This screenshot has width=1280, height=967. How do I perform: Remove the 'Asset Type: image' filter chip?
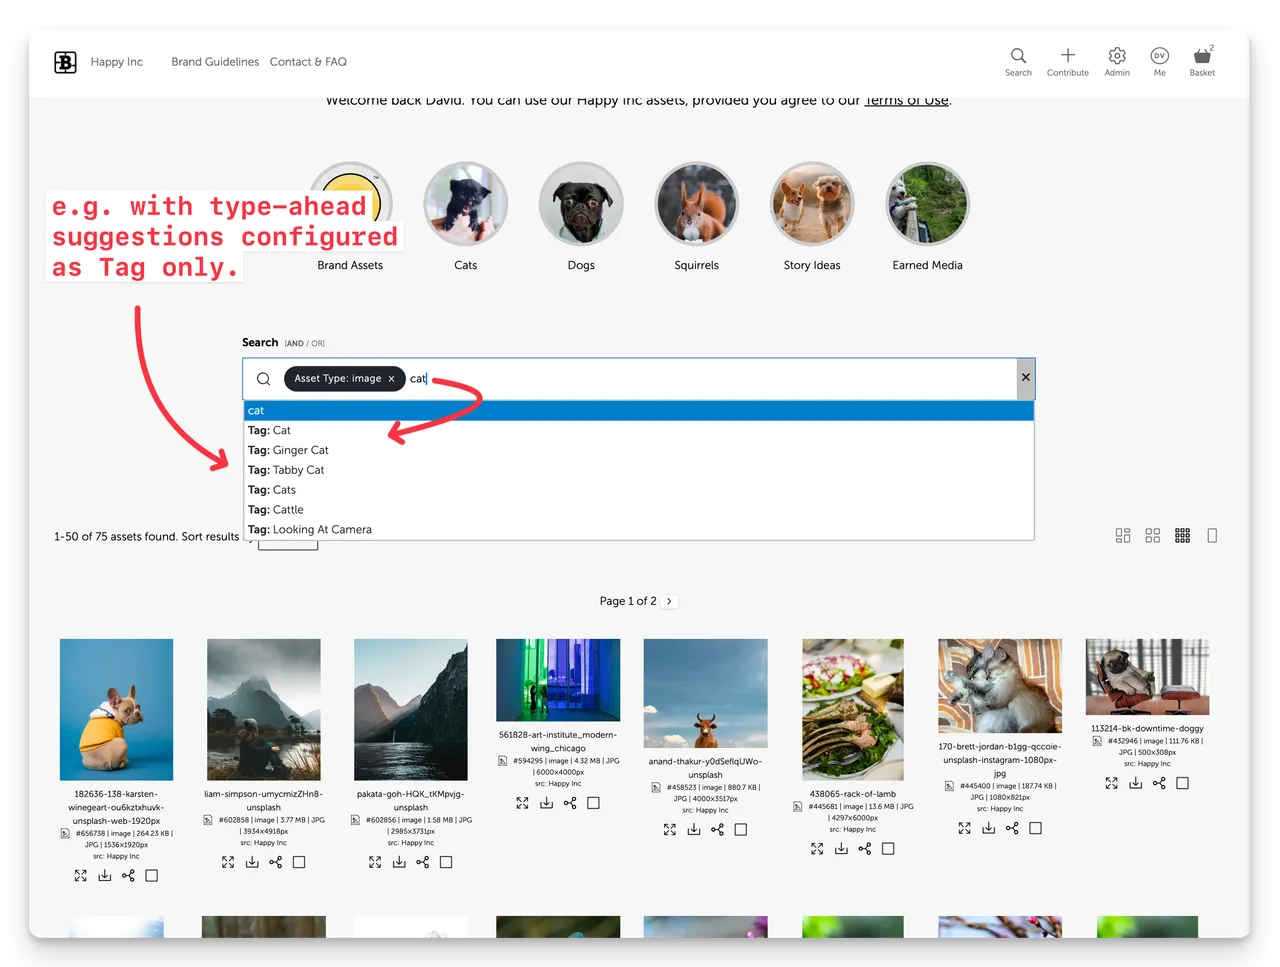[x=391, y=379]
